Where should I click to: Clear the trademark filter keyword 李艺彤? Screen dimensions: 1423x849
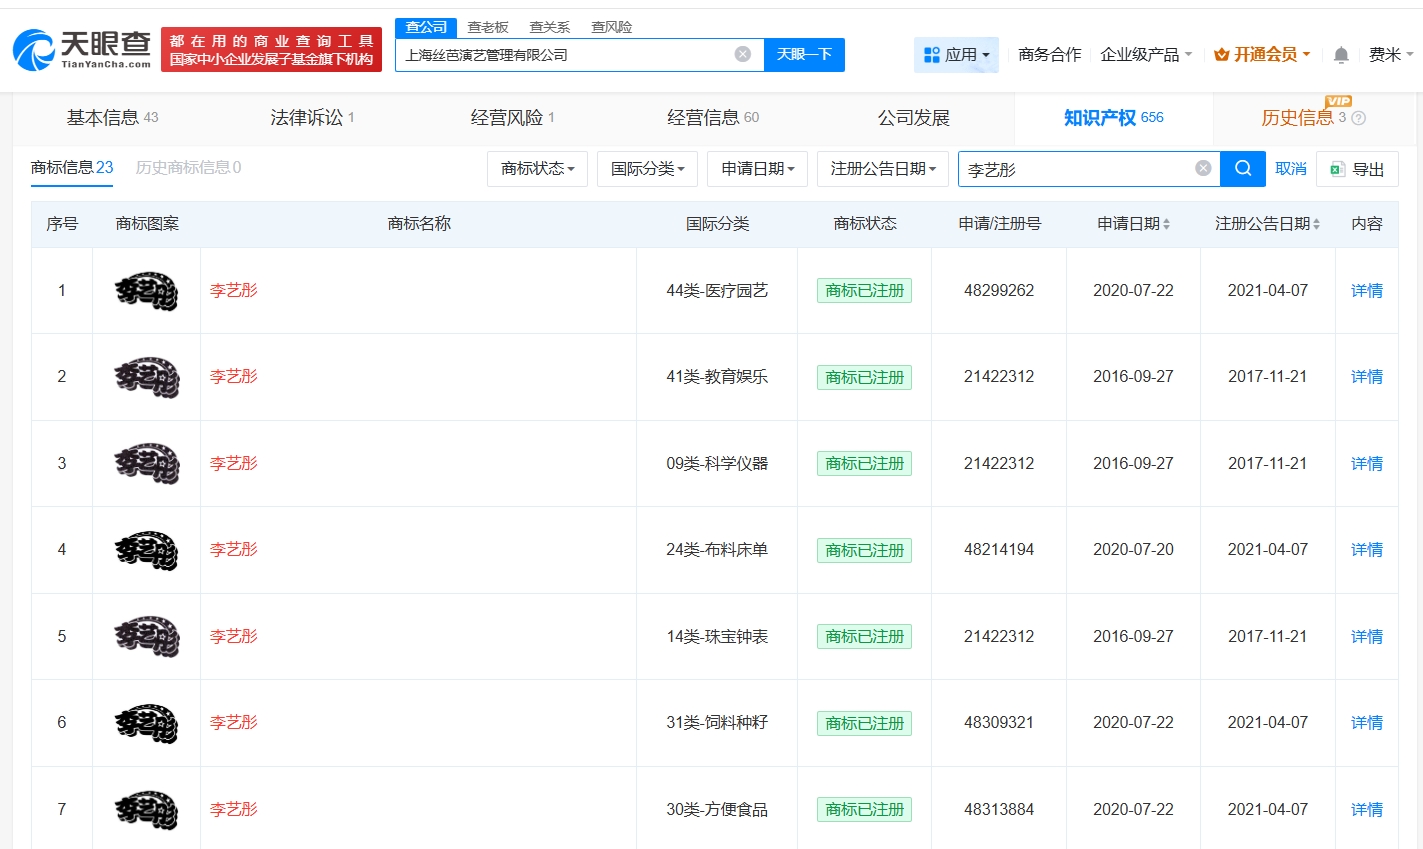(x=1203, y=168)
